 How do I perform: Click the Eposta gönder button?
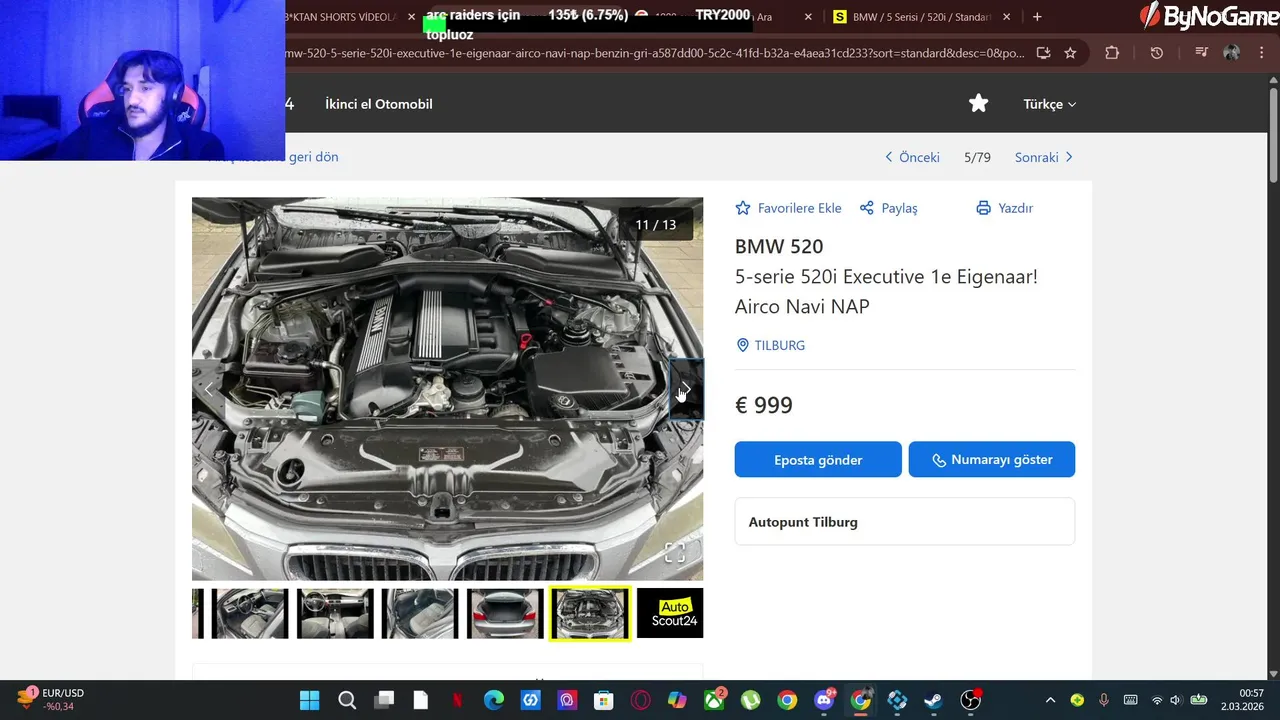point(818,460)
